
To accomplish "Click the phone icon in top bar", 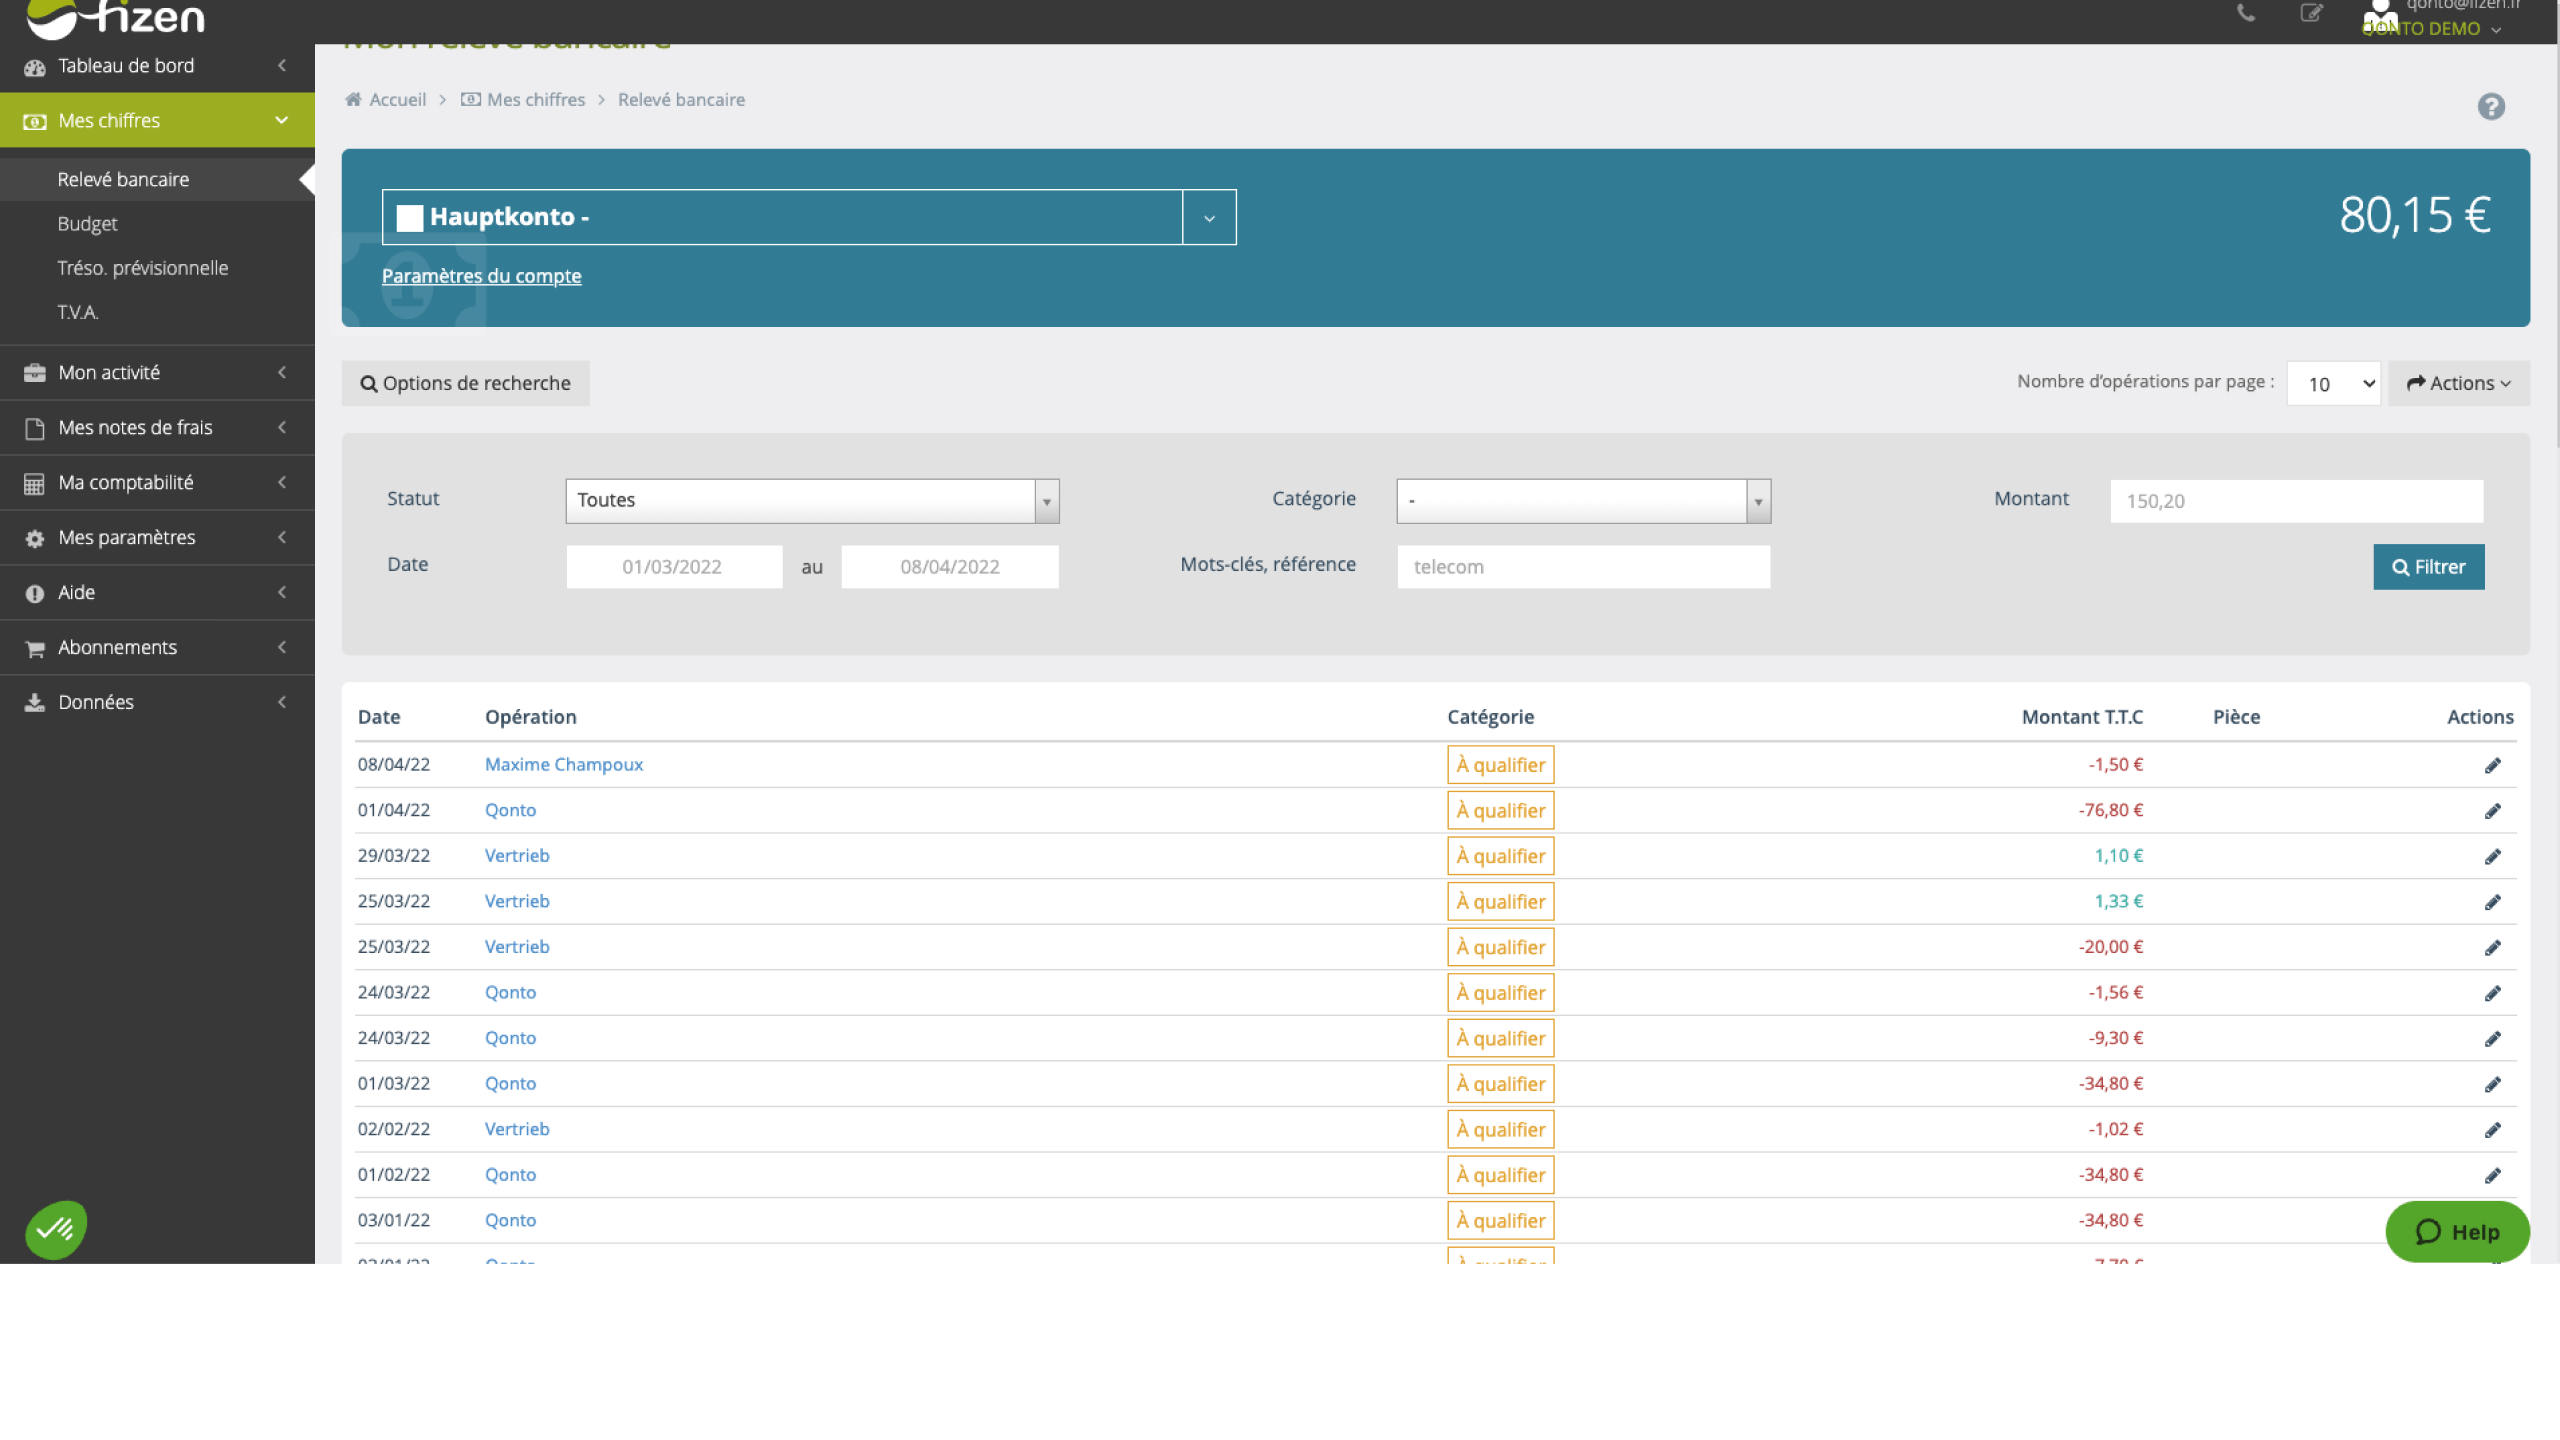I will (2246, 14).
